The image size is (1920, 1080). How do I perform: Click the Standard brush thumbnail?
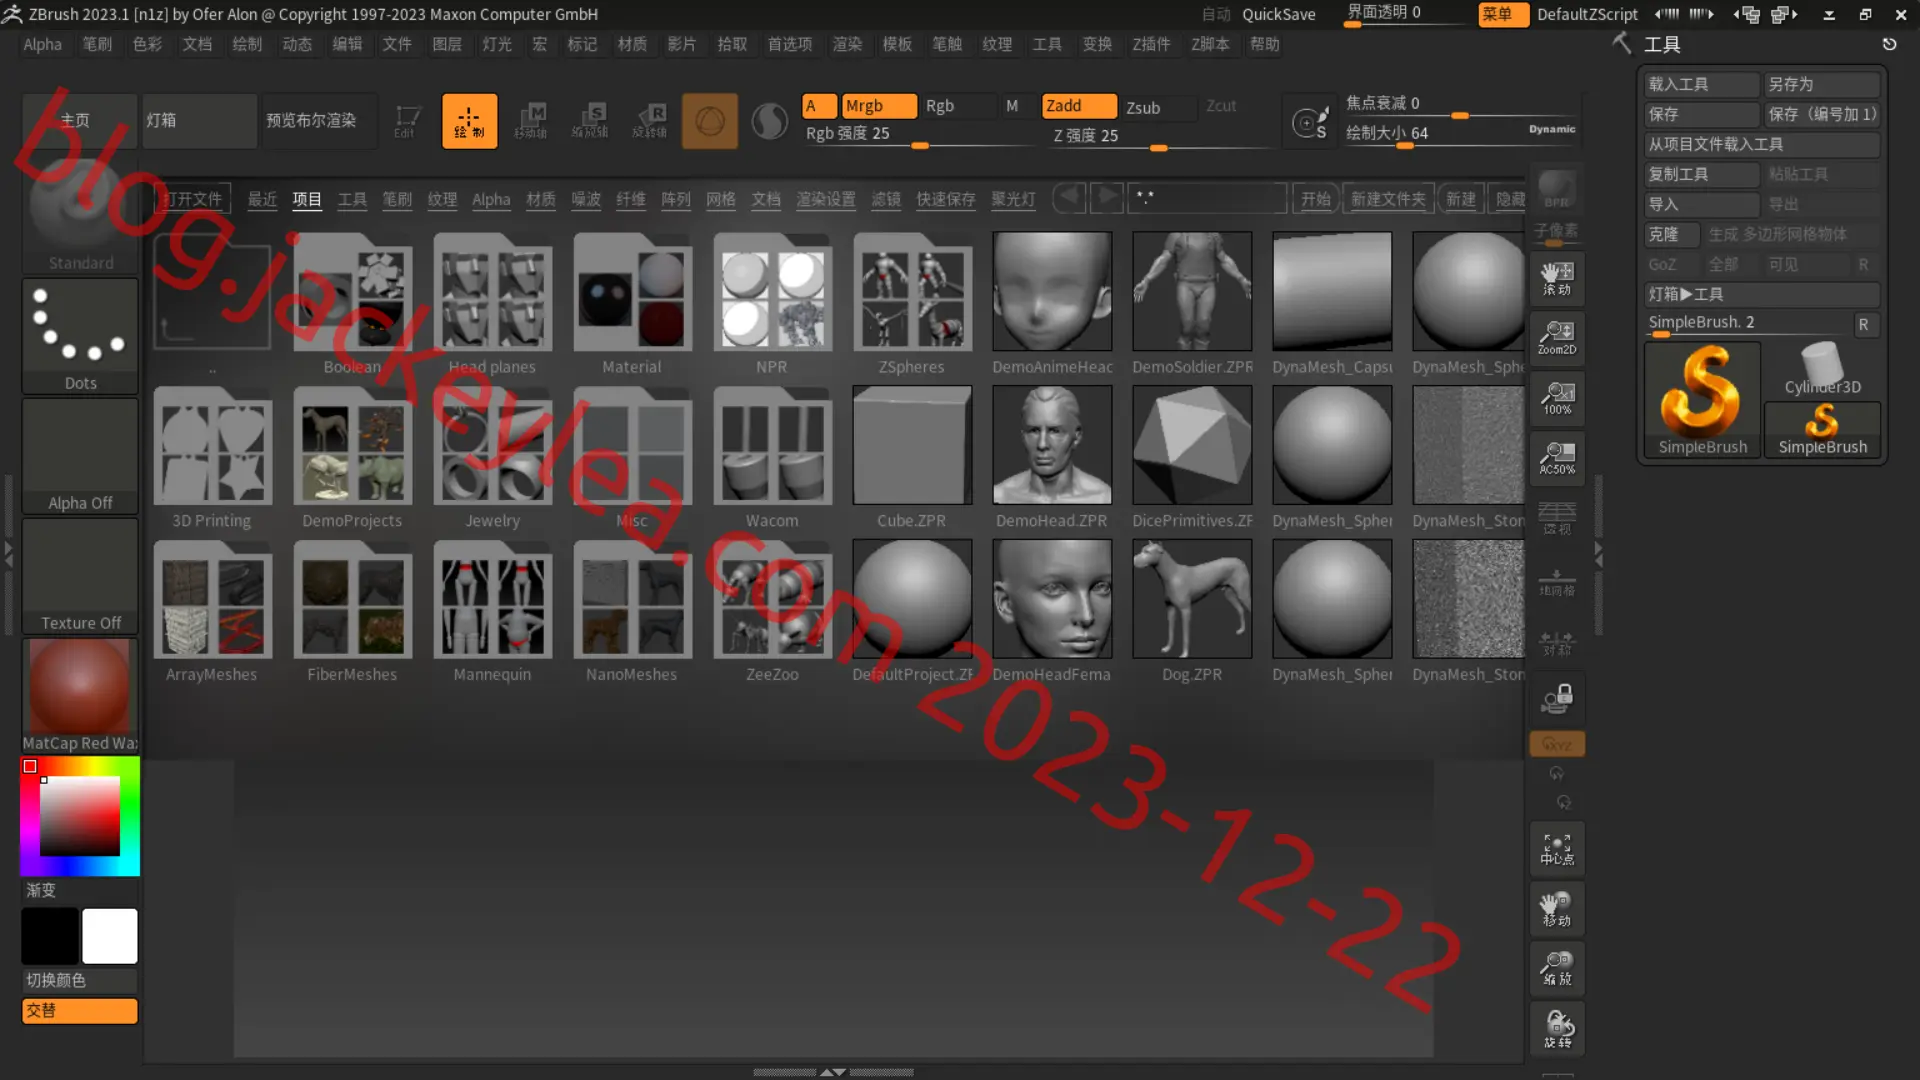pos(80,216)
